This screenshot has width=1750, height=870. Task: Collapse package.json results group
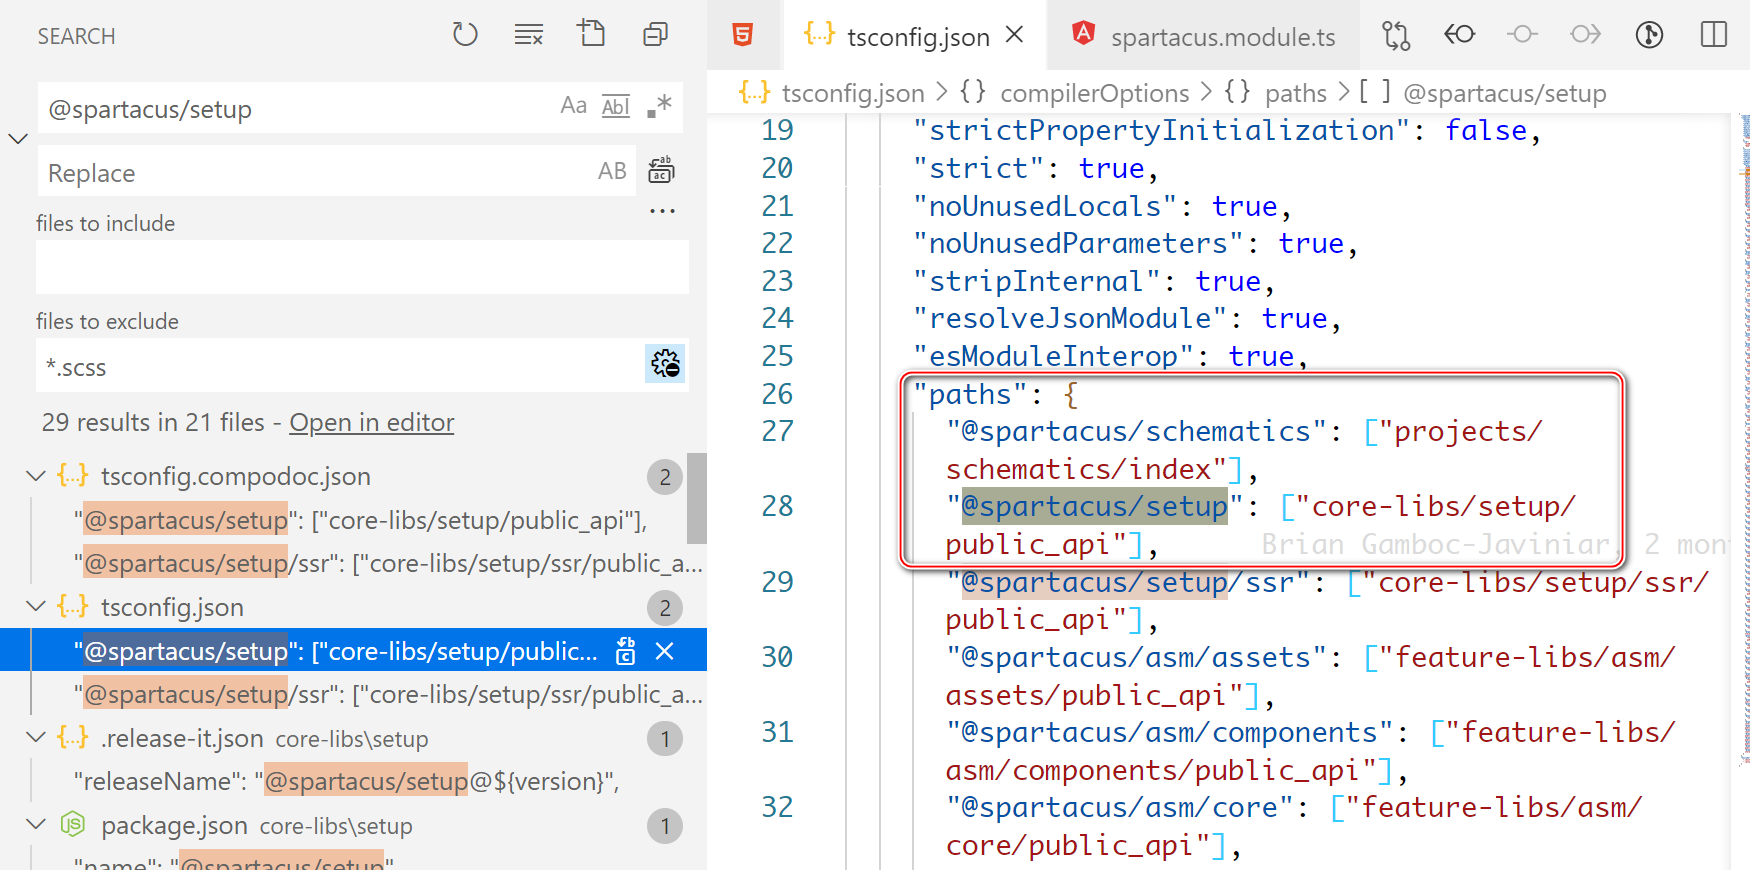pyautogui.click(x=36, y=825)
